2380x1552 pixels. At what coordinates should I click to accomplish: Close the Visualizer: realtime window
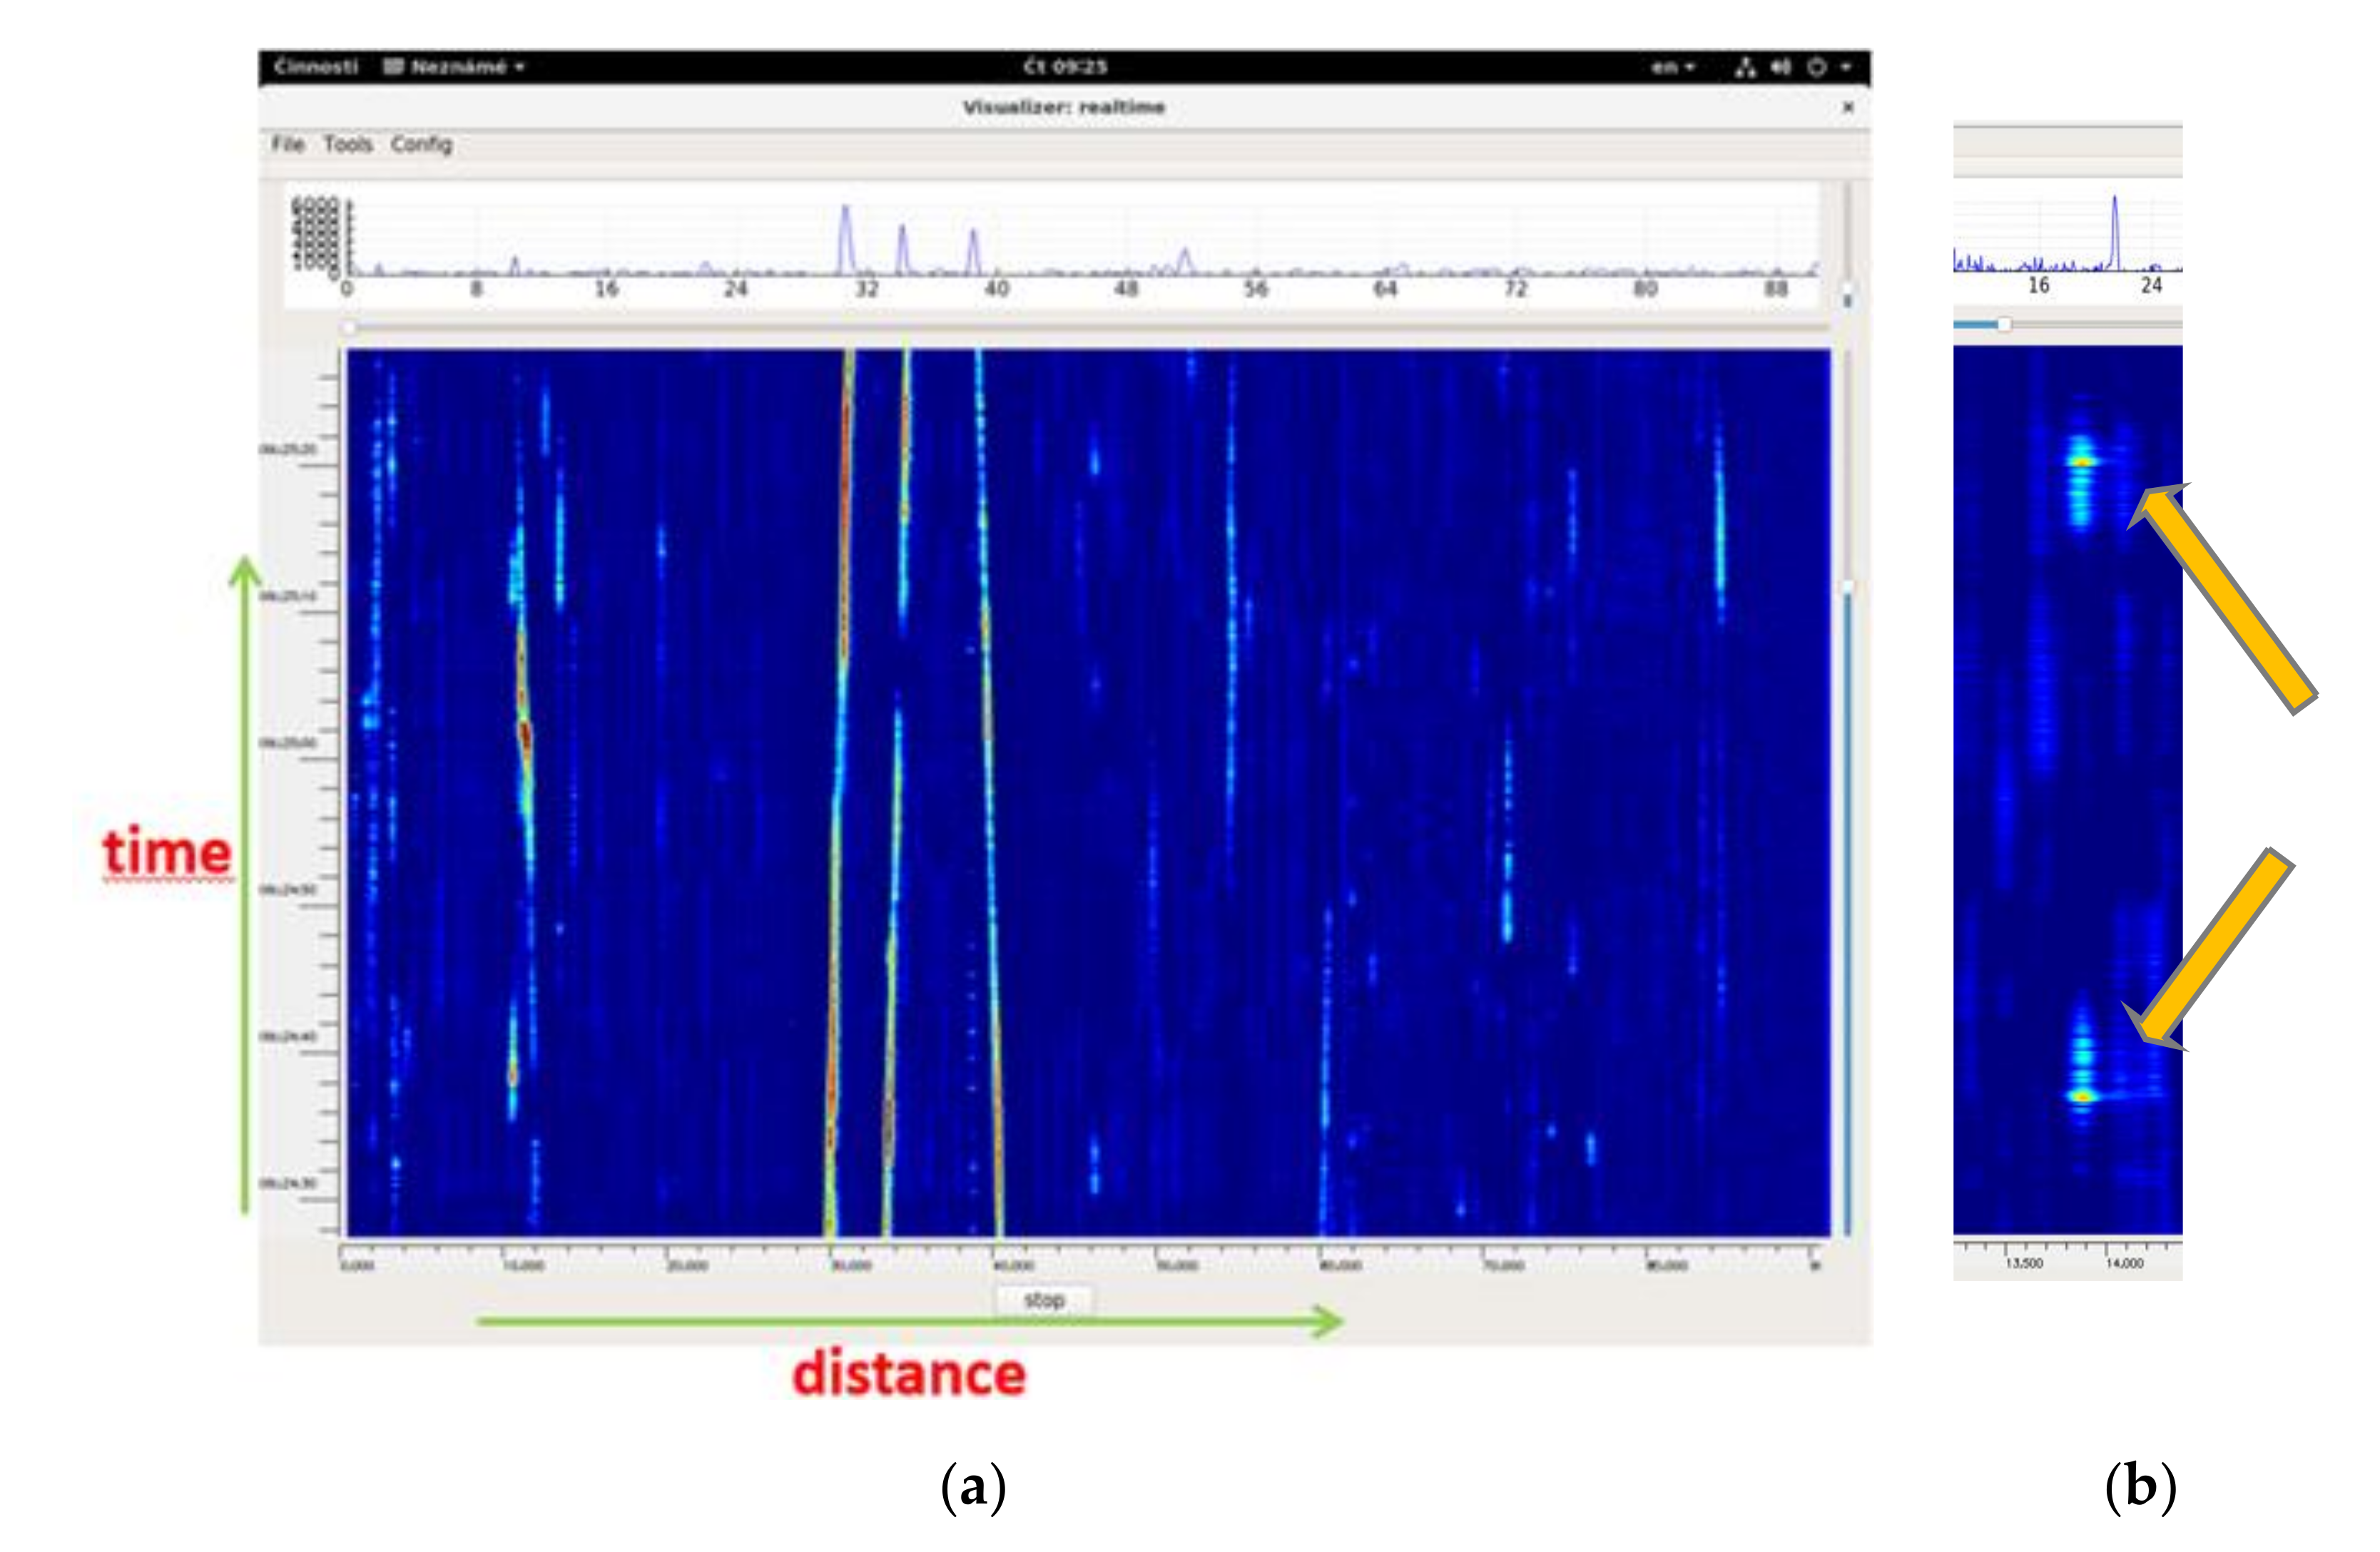pyautogui.click(x=1848, y=107)
